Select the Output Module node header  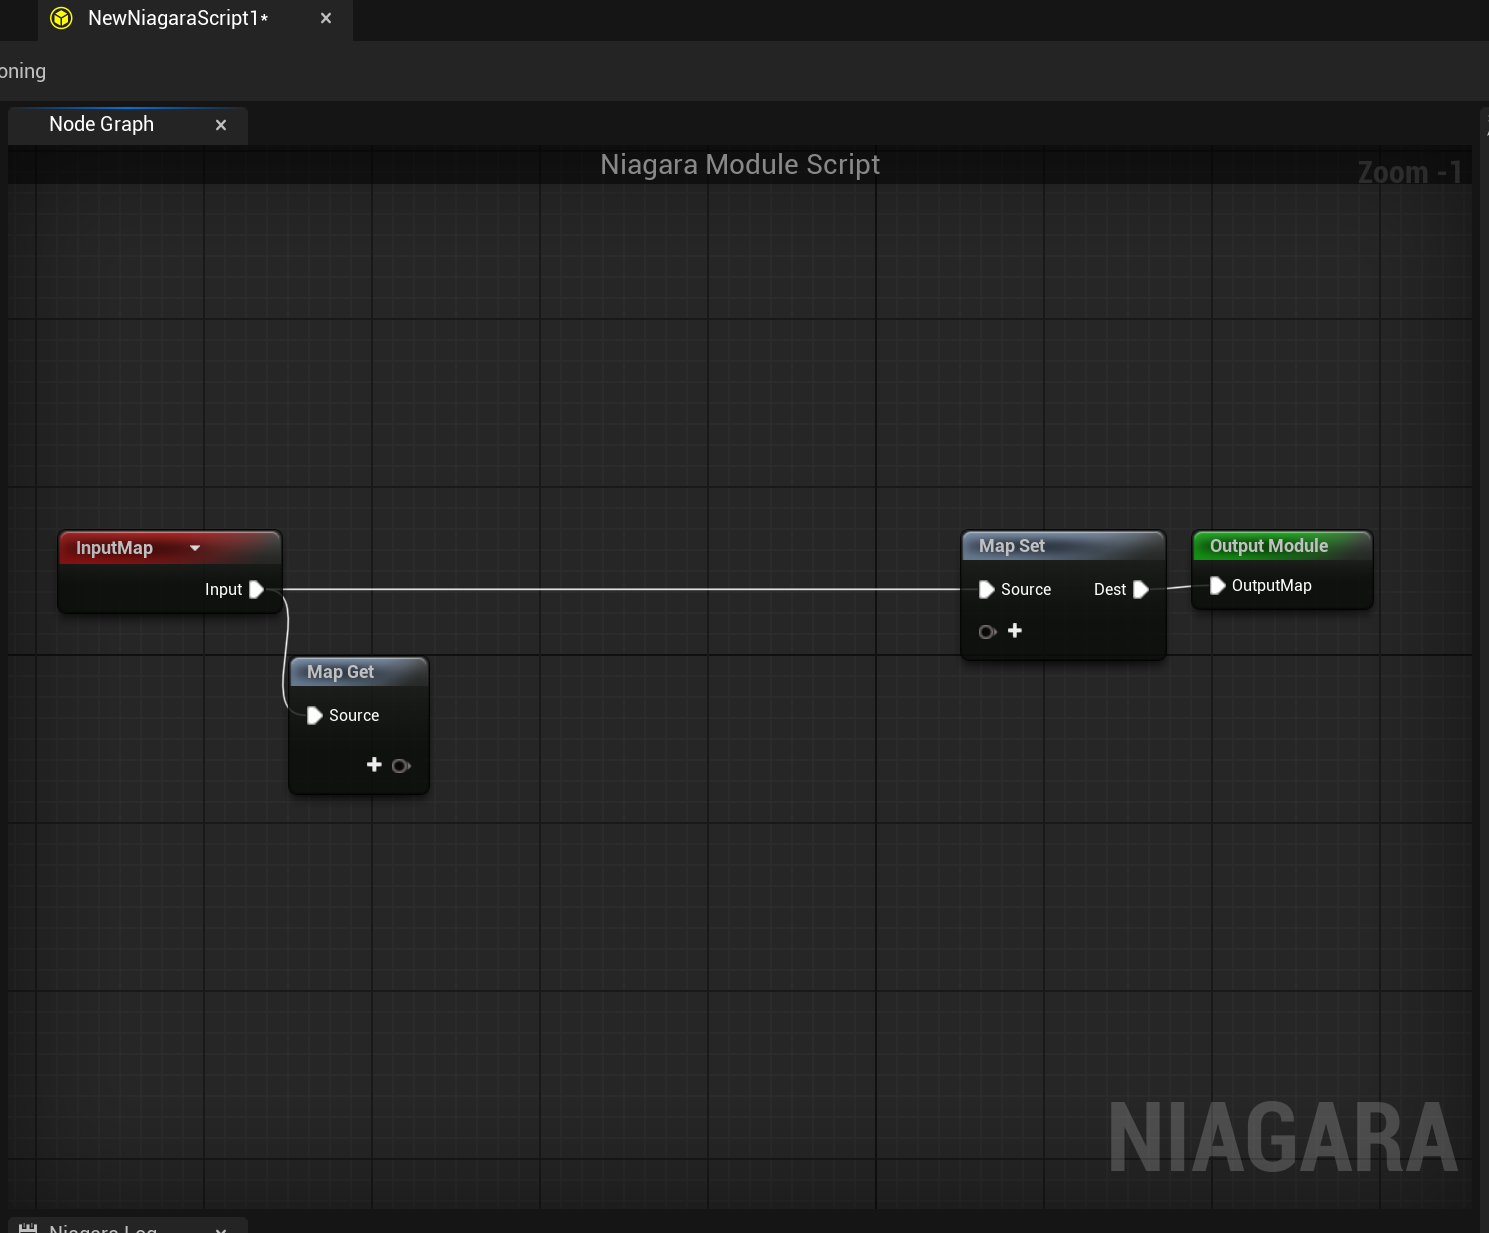[1282, 546]
